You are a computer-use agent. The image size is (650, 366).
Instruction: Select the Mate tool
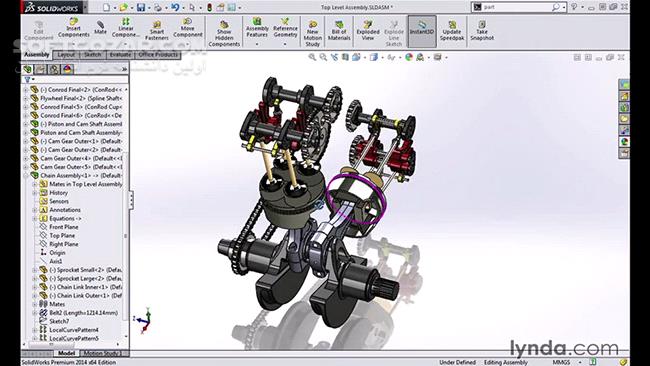click(x=100, y=27)
